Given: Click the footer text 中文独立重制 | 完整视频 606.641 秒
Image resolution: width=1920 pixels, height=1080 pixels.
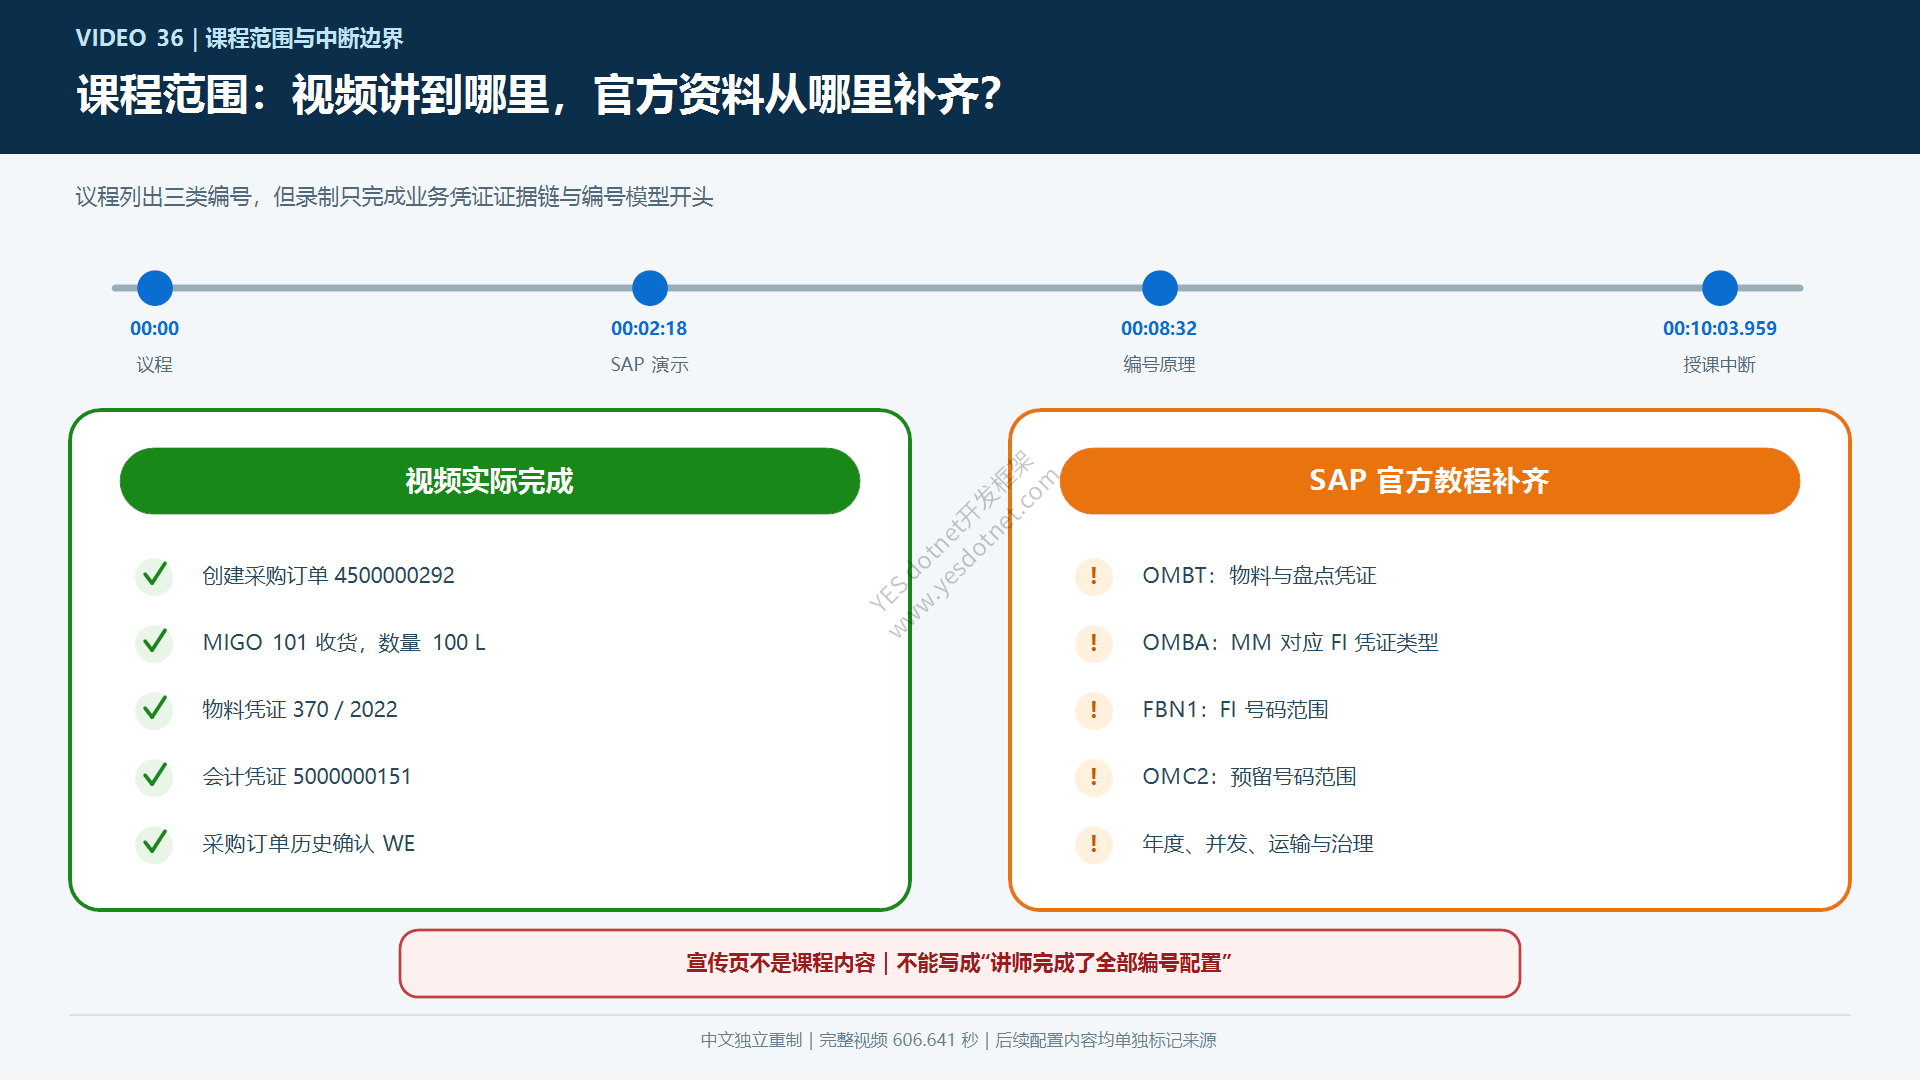Looking at the screenshot, I should pos(959,1040).
